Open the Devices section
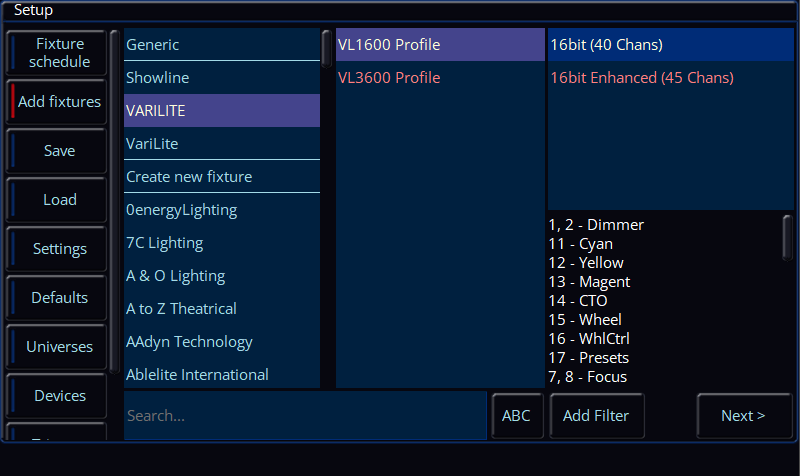The image size is (800, 476). coord(57,395)
